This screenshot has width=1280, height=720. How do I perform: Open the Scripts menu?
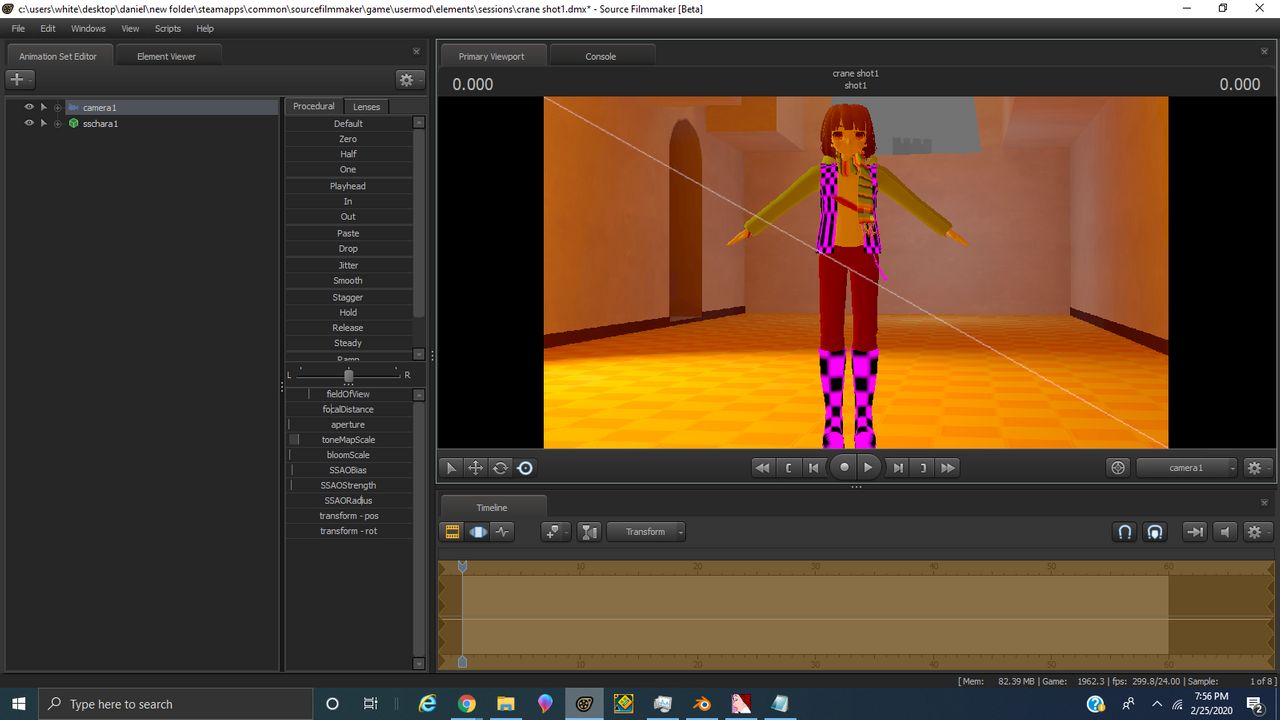click(x=168, y=29)
